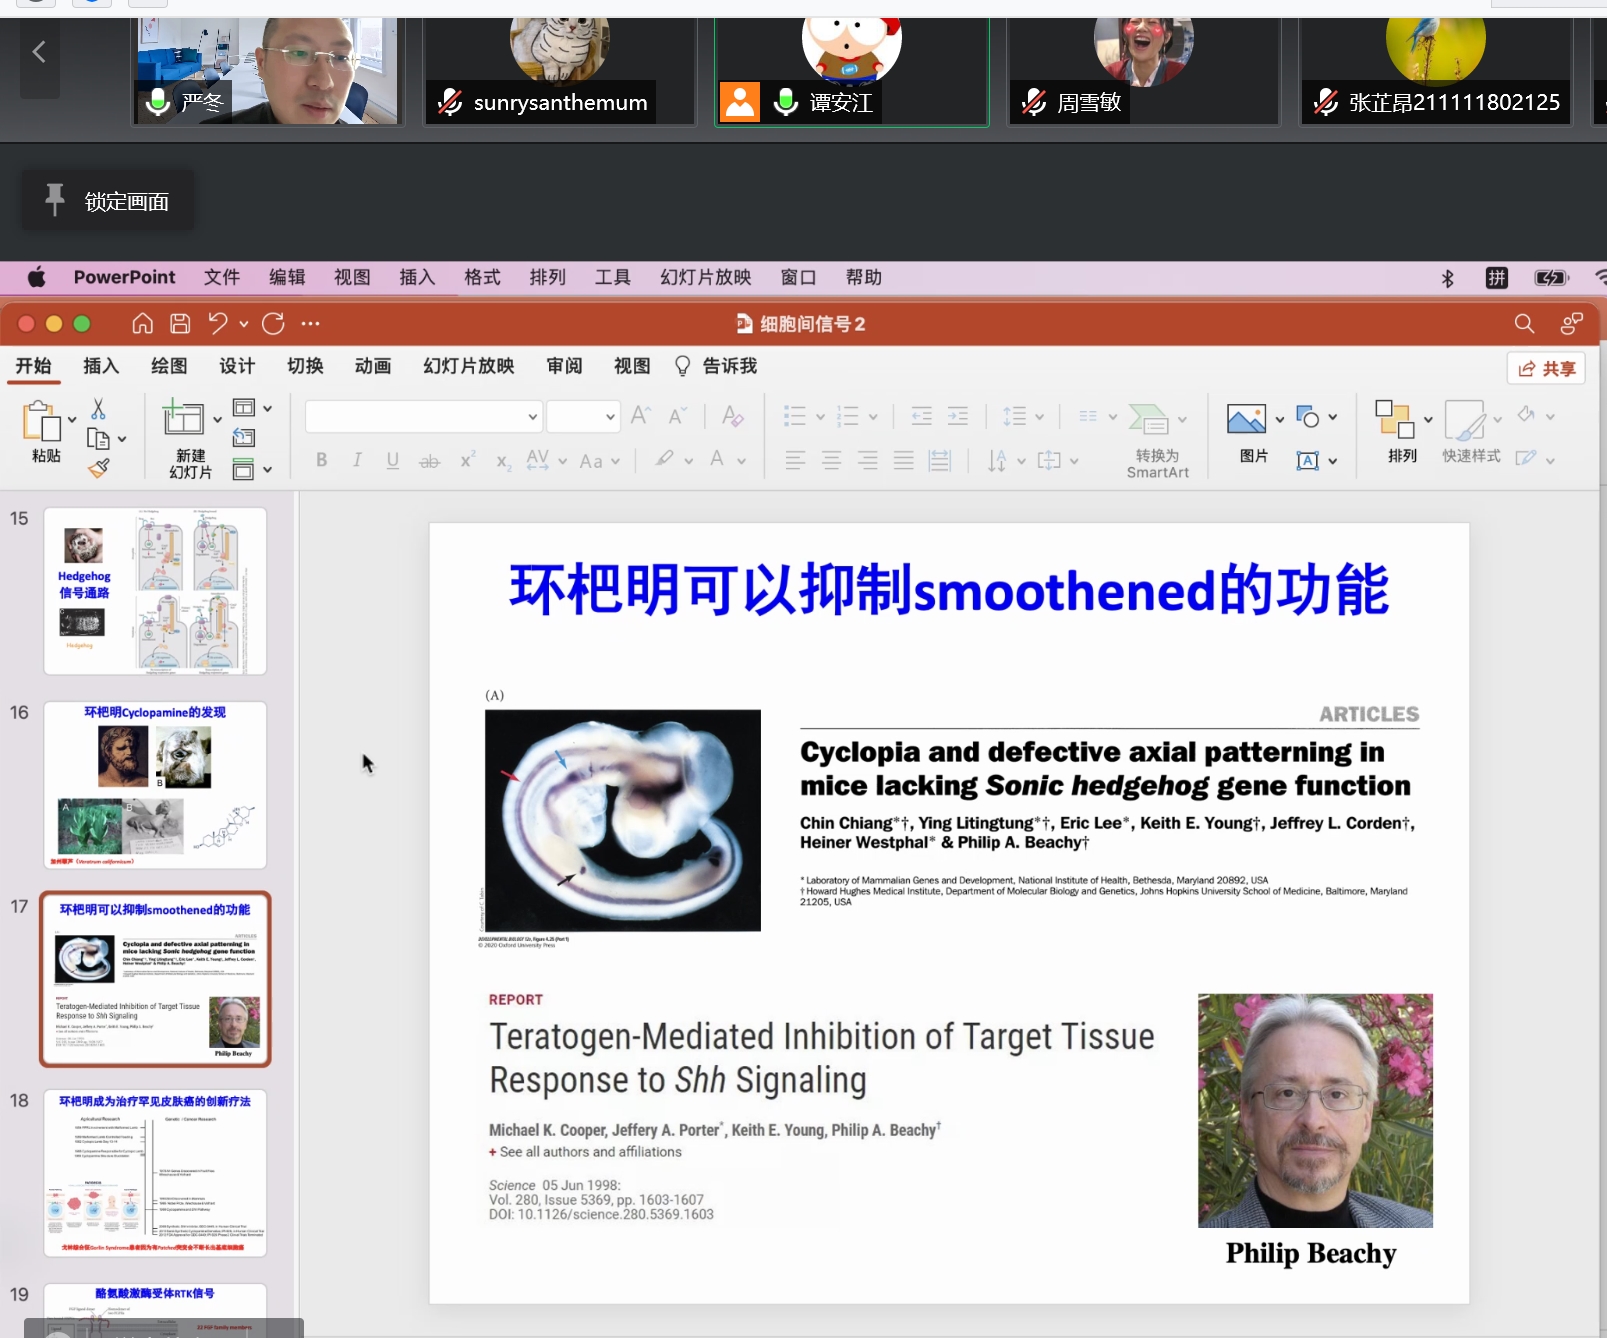The height and width of the screenshot is (1338, 1607).
Task: Go back with the participant strip left arrow
Action: click(40, 52)
